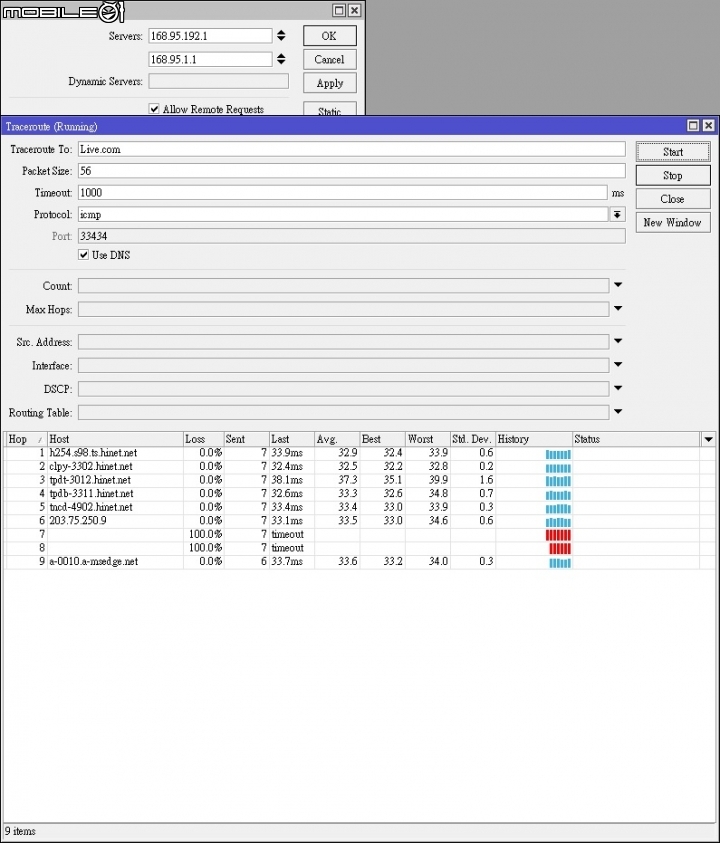Image resolution: width=720 pixels, height=843 pixels.
Task: Apply the DNS settings
Action: tap(330, 83)
